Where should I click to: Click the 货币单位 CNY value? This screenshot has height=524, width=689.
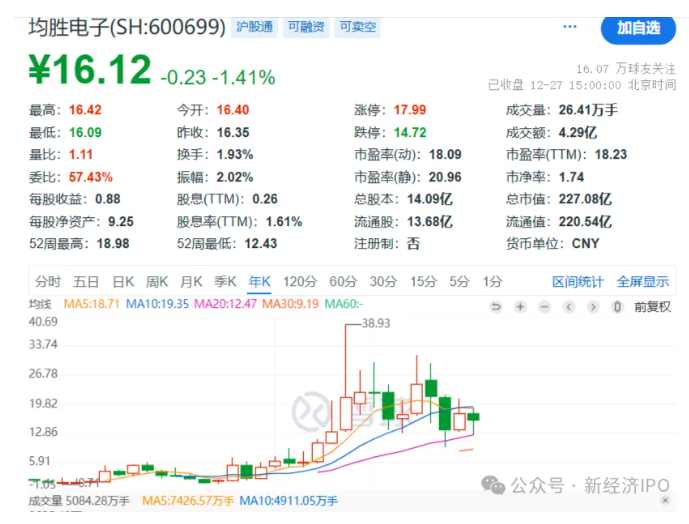point(585,244)
